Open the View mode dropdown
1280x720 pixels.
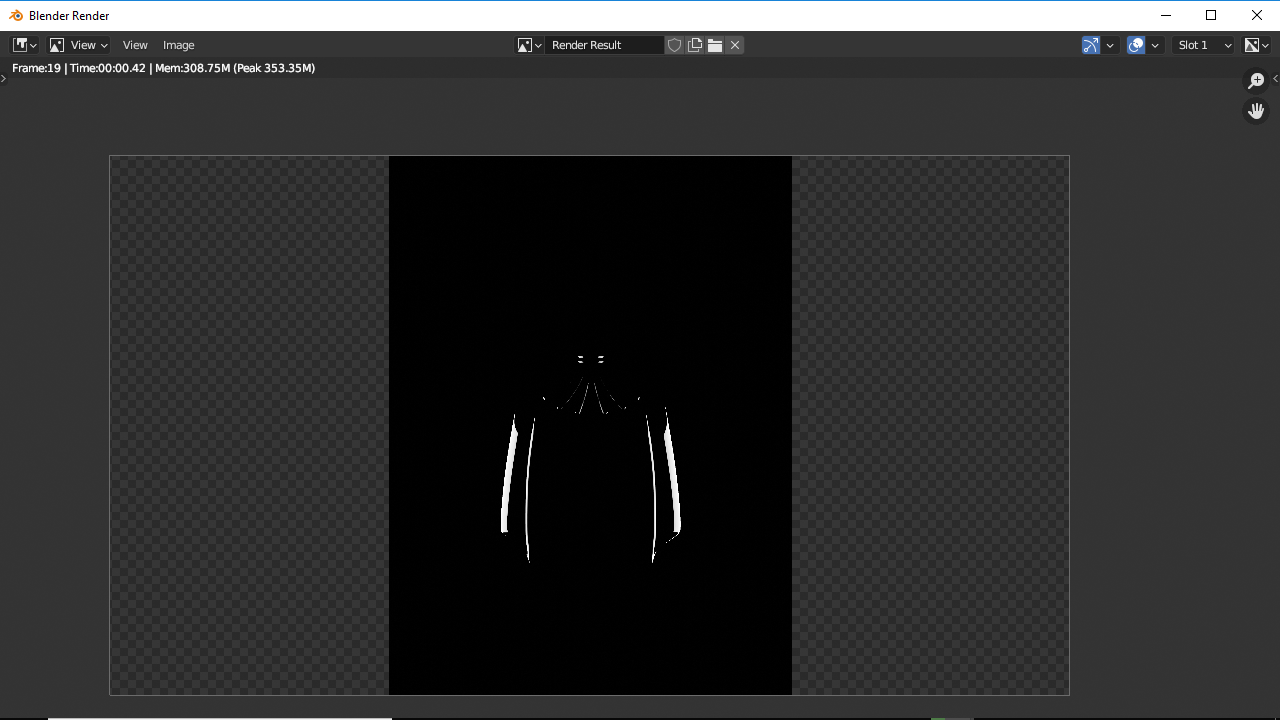click(x=79, y=45)
